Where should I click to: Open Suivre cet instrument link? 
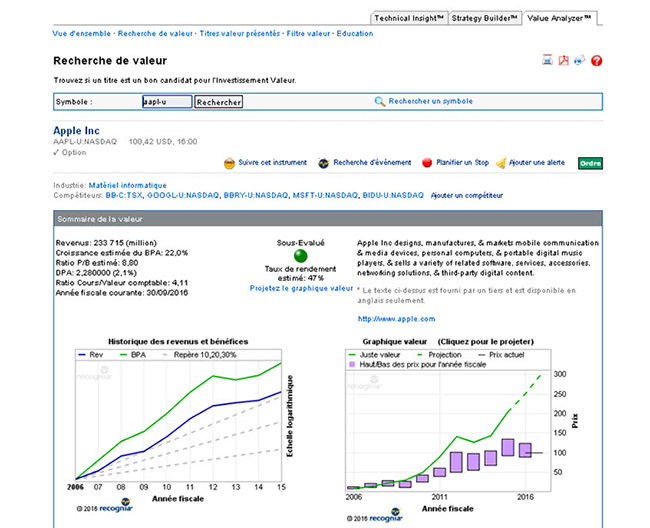click(272, 162)
